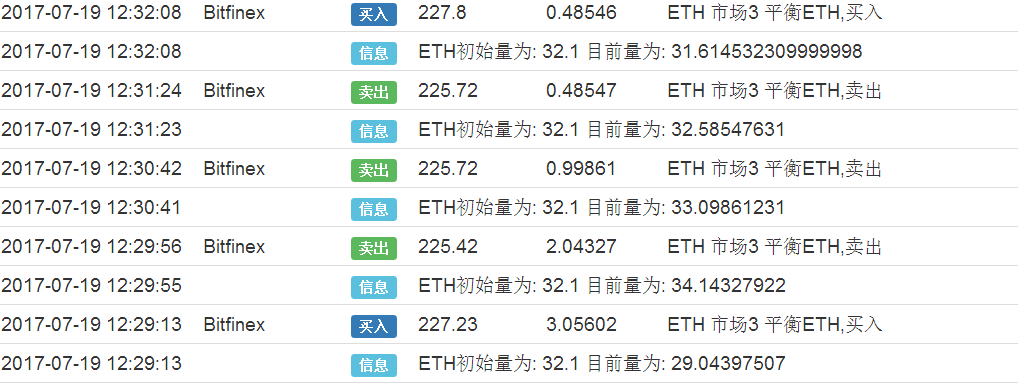Select the amount 0.99861
This screenshot has height=385, width=1018.
point(581,169)
